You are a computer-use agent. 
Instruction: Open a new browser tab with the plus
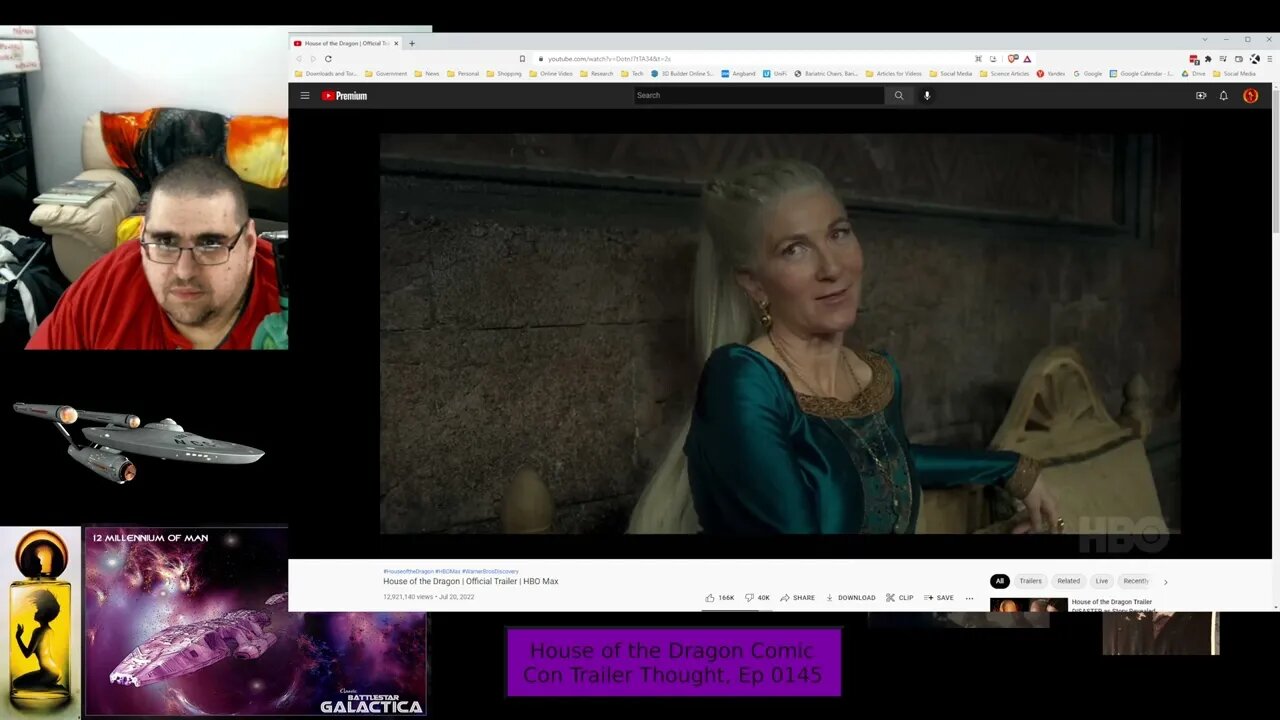coord(412,43)
